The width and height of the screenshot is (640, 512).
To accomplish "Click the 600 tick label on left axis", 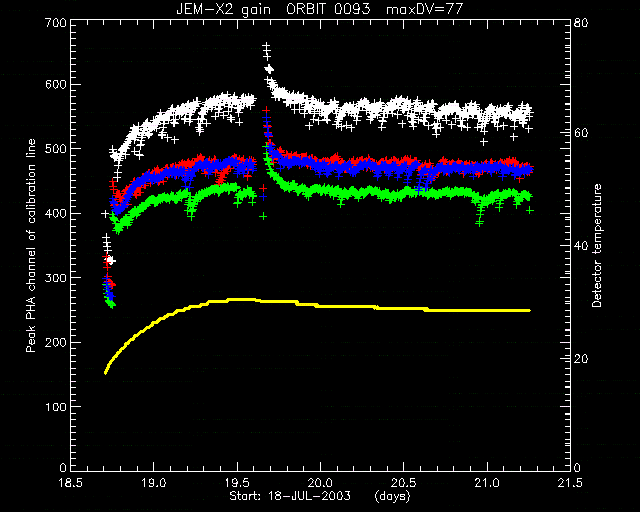I will click(56, 85).
